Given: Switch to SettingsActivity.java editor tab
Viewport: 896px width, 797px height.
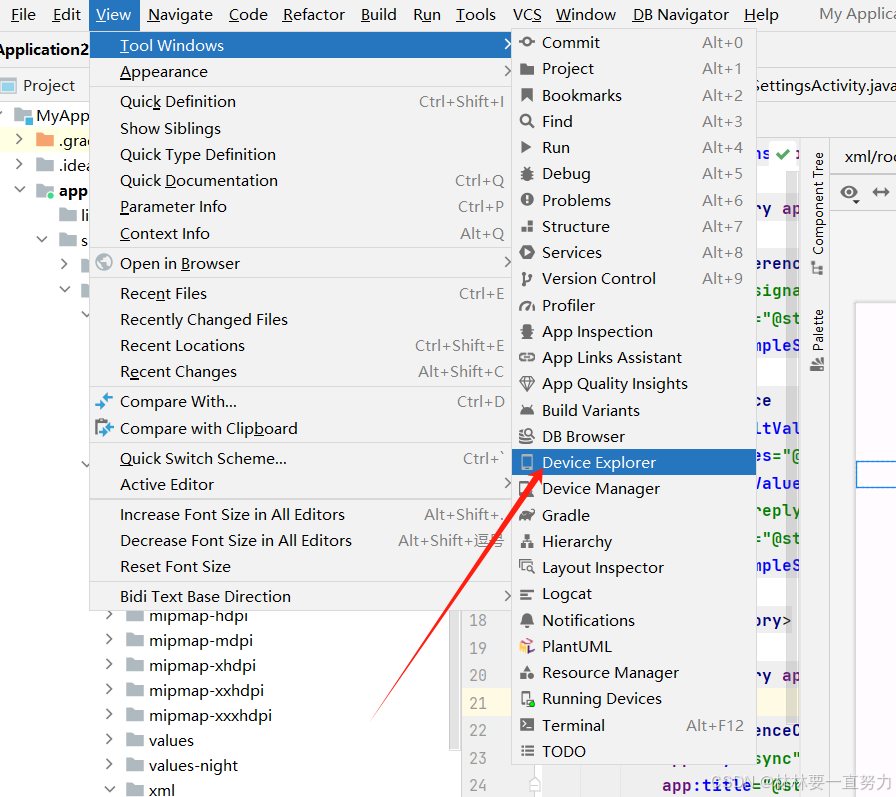Looking at the screenshot, I should click(825, 86).
